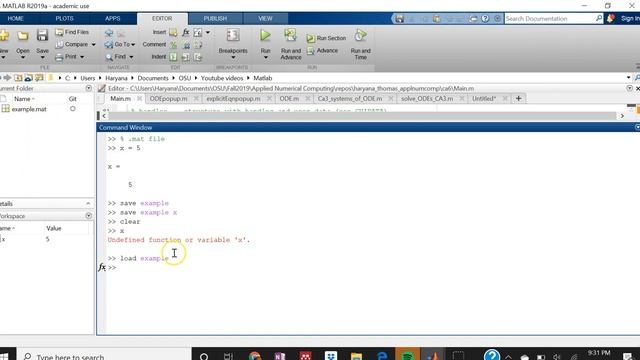Click the Name column header in Current Folder
The width and height of the screenshot is (640, 360).
coord(24,99)
